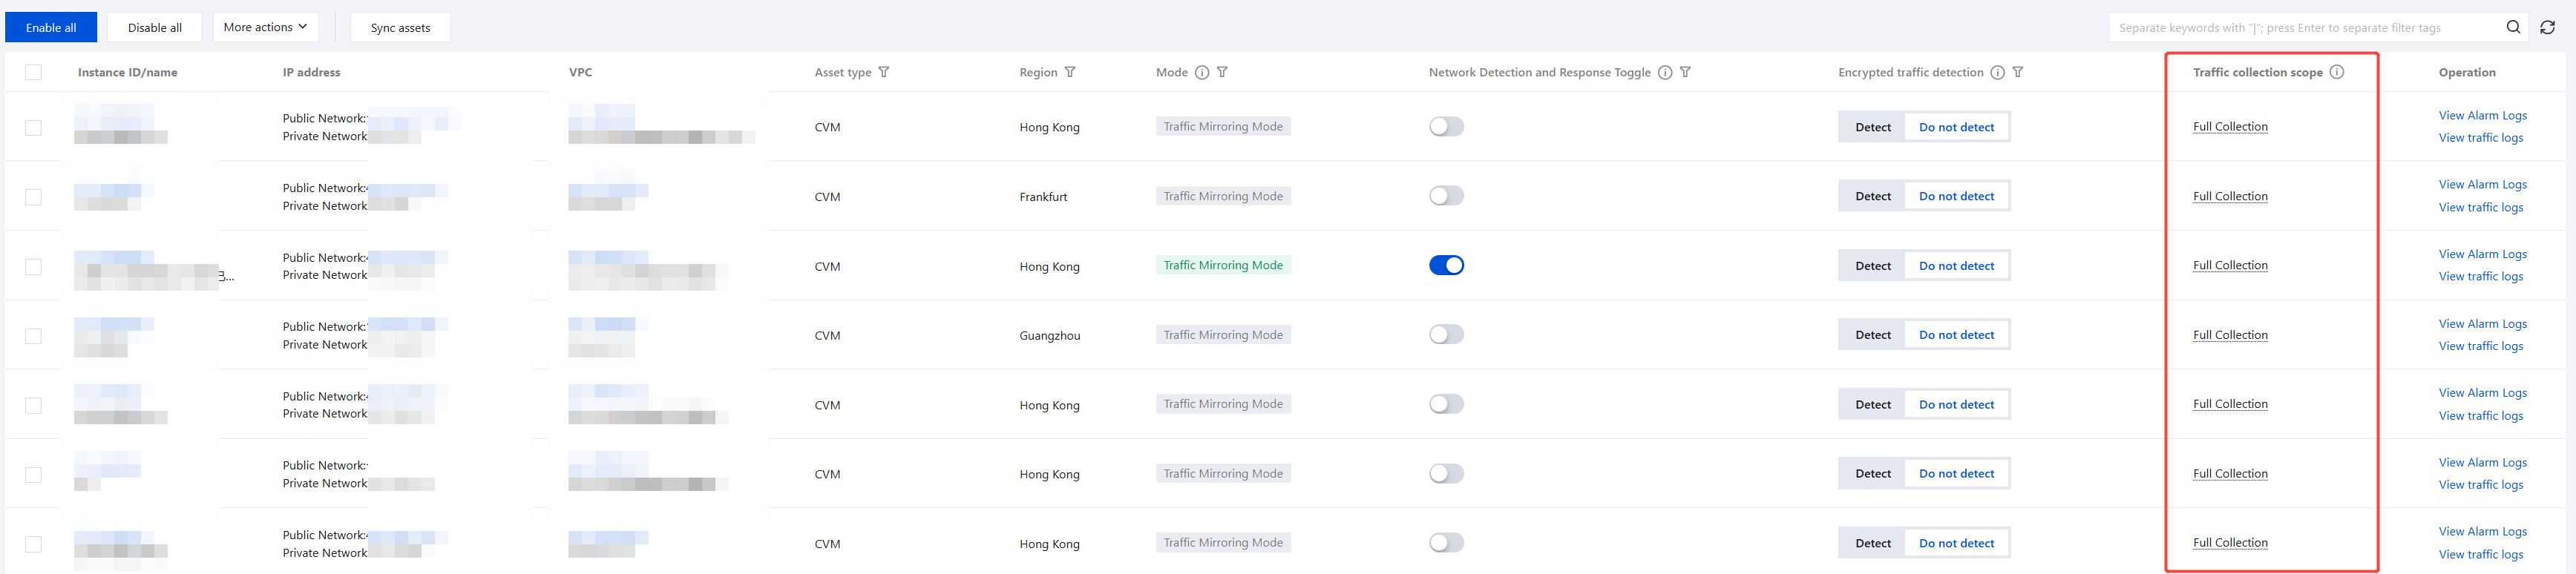Open View Alarm Logs for Frankfurt instance
The width and height of the screenshot is (2576, 574).
pos(2482,185)
